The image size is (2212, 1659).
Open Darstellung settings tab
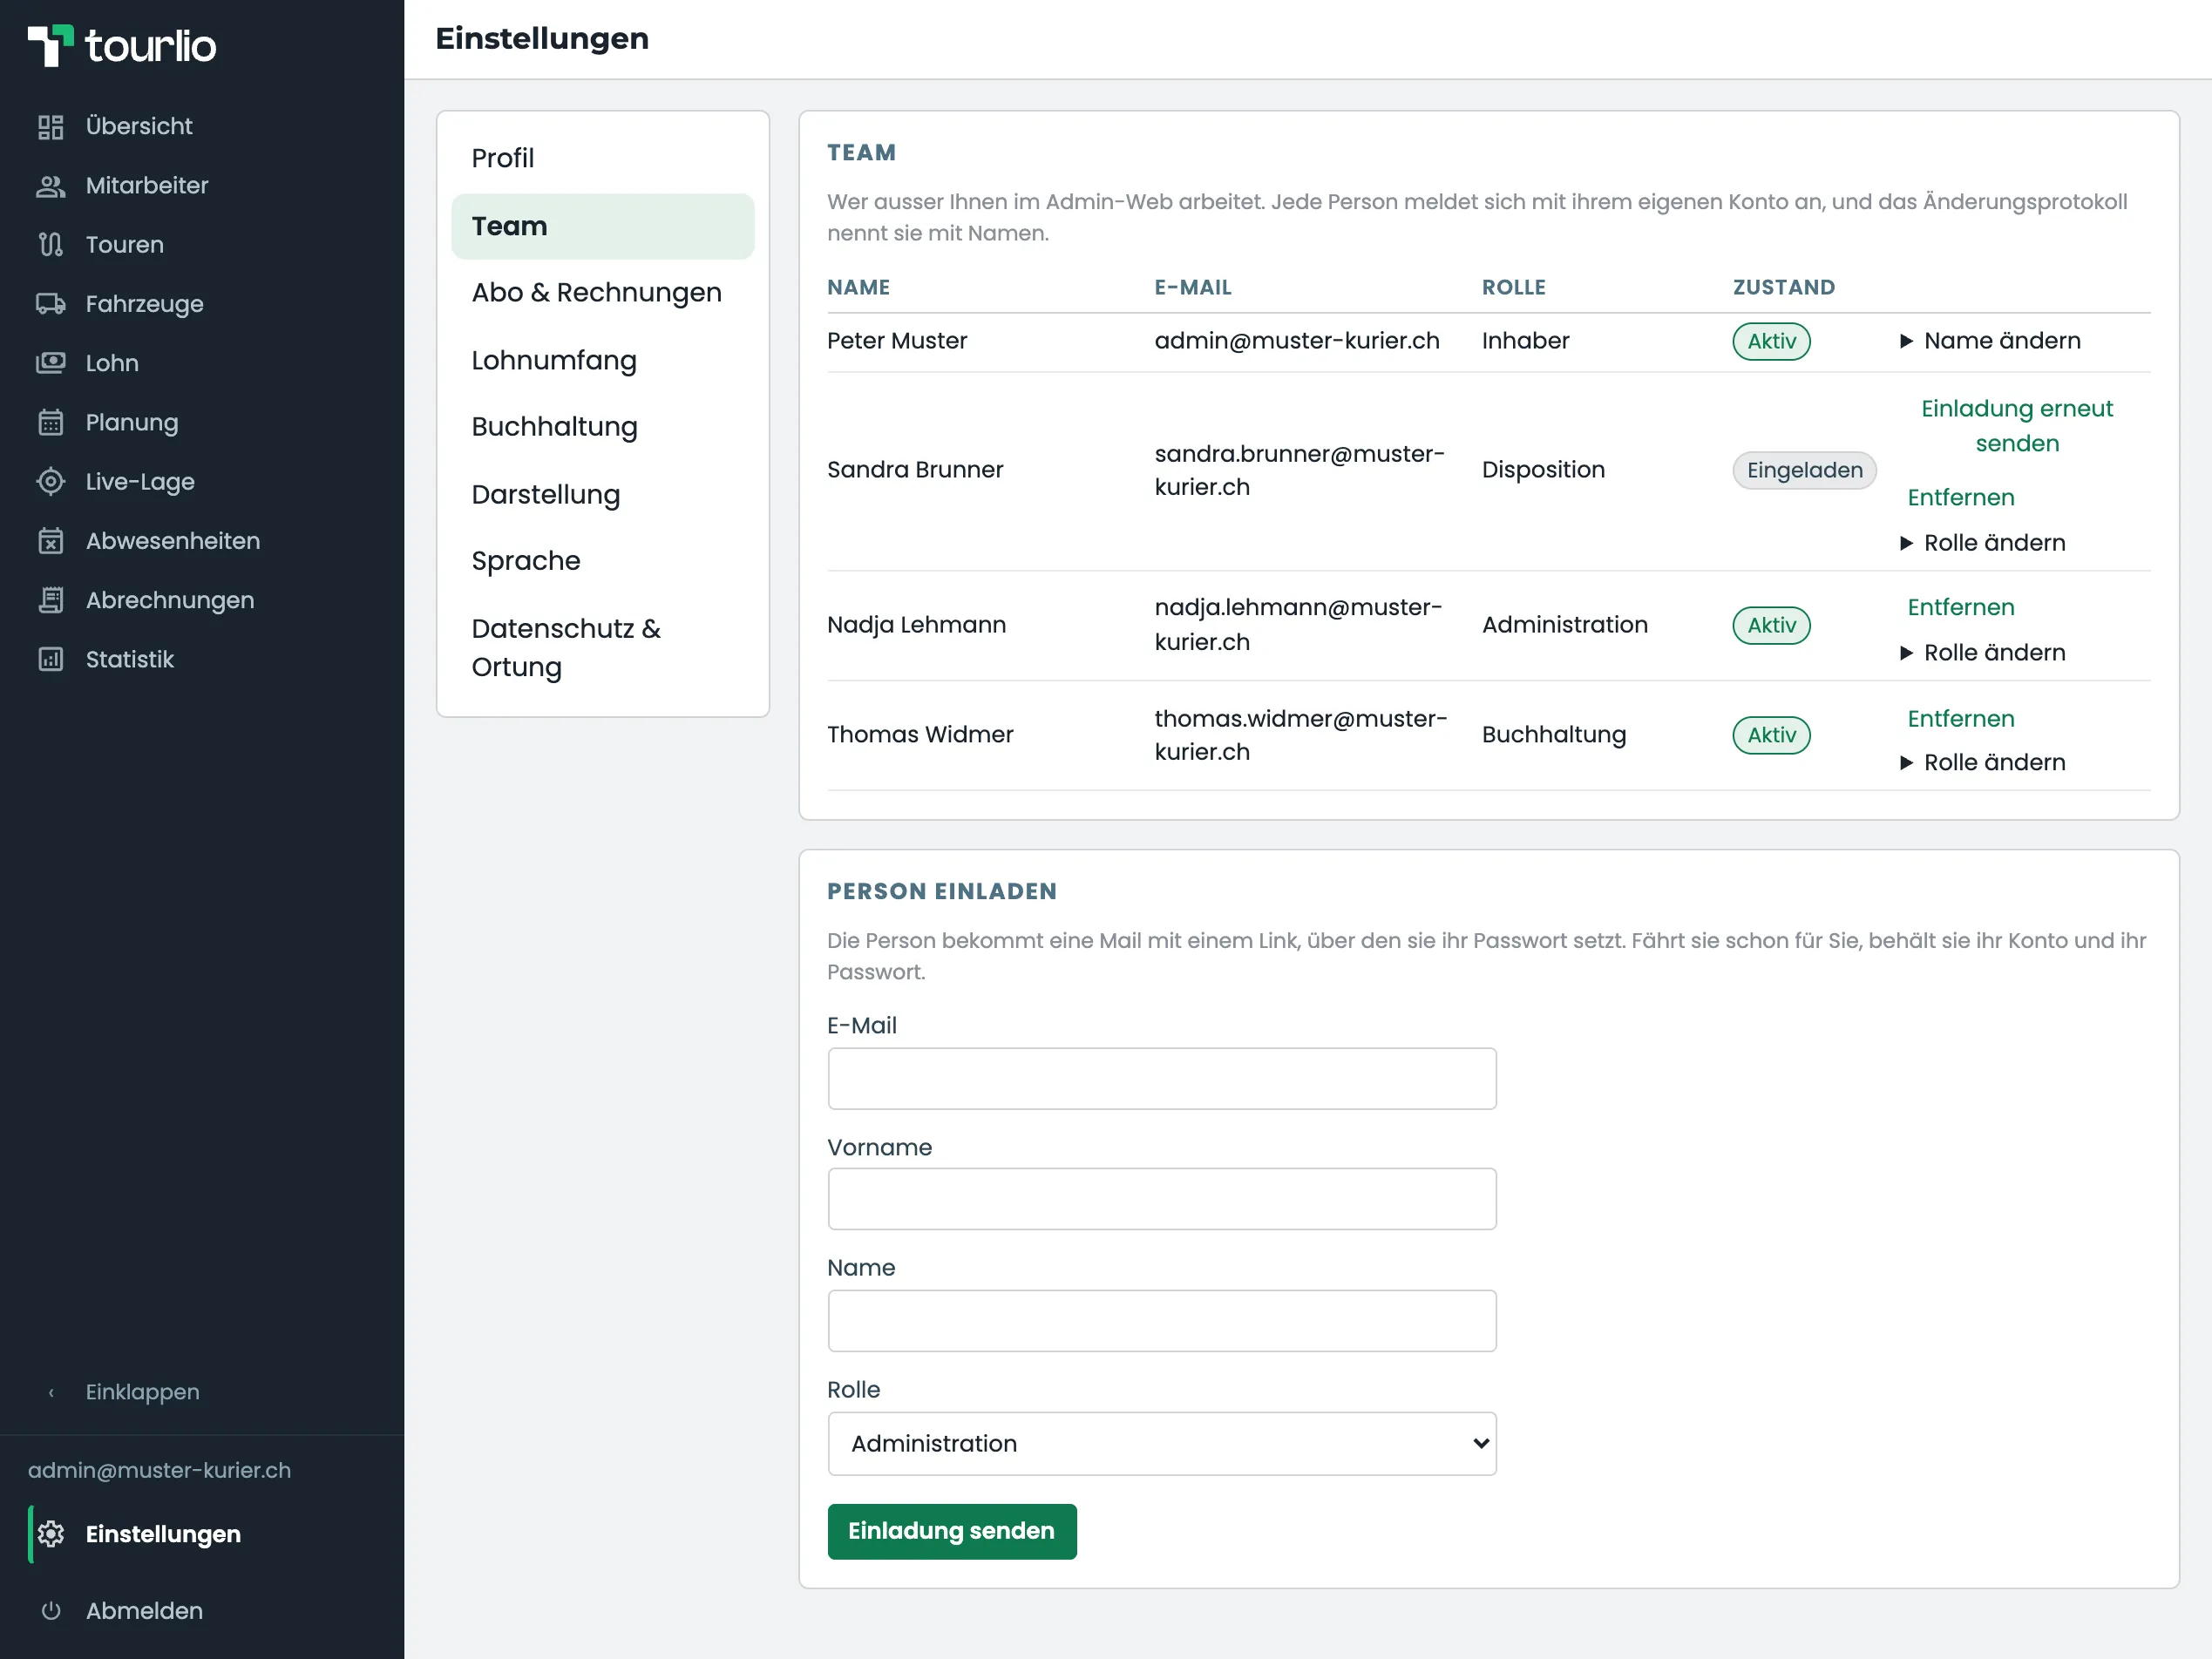(603, 494)
